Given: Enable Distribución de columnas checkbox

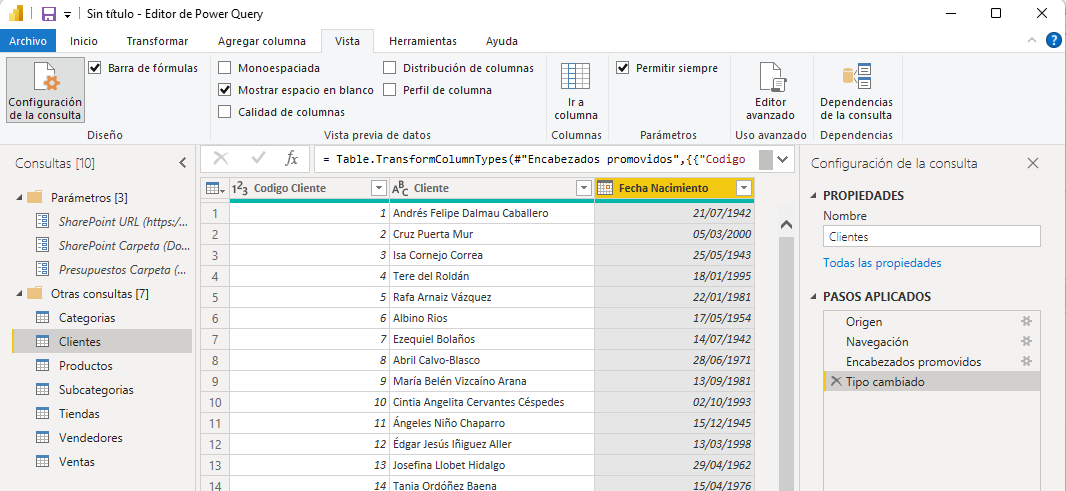Looking at the screenshot, I should [x=390, y=68].
